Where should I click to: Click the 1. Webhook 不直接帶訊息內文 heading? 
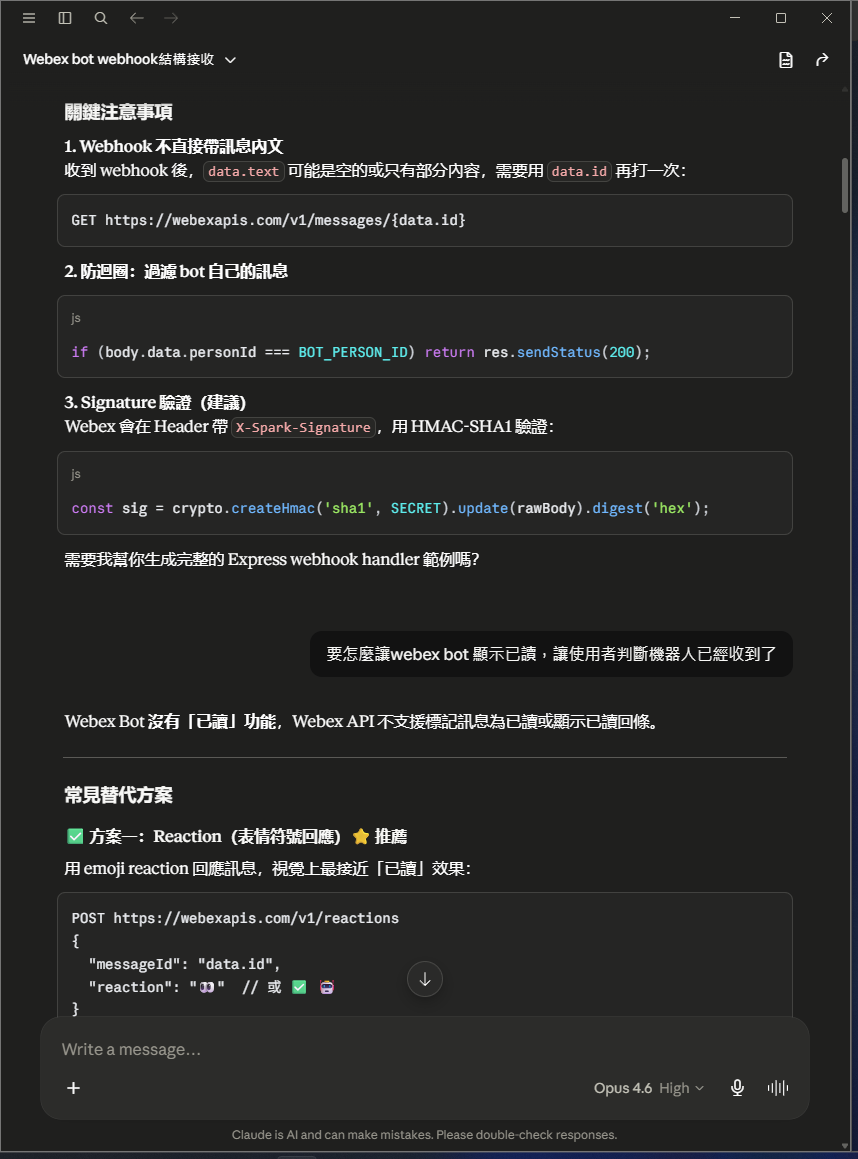(174, 147)
